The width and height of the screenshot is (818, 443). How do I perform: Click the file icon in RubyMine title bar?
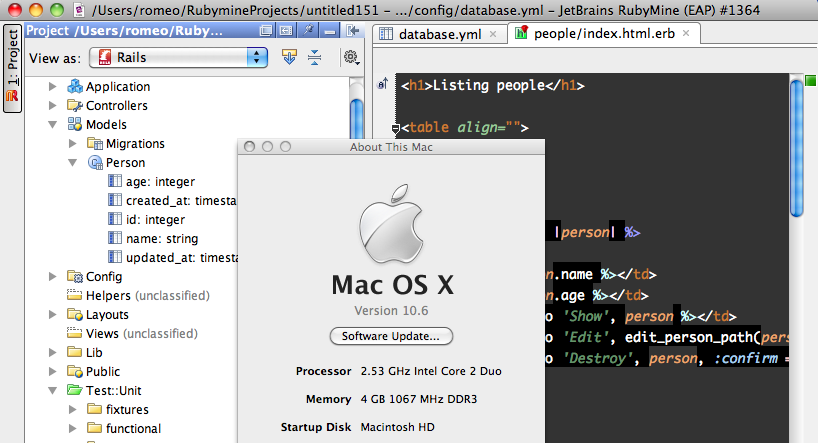pos(79,10)
